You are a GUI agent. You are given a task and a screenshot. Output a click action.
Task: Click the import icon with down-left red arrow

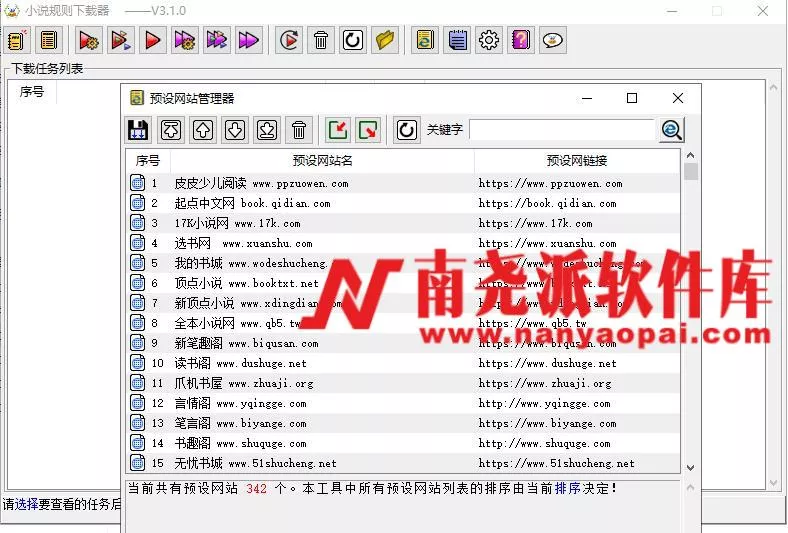click(338, 130)
